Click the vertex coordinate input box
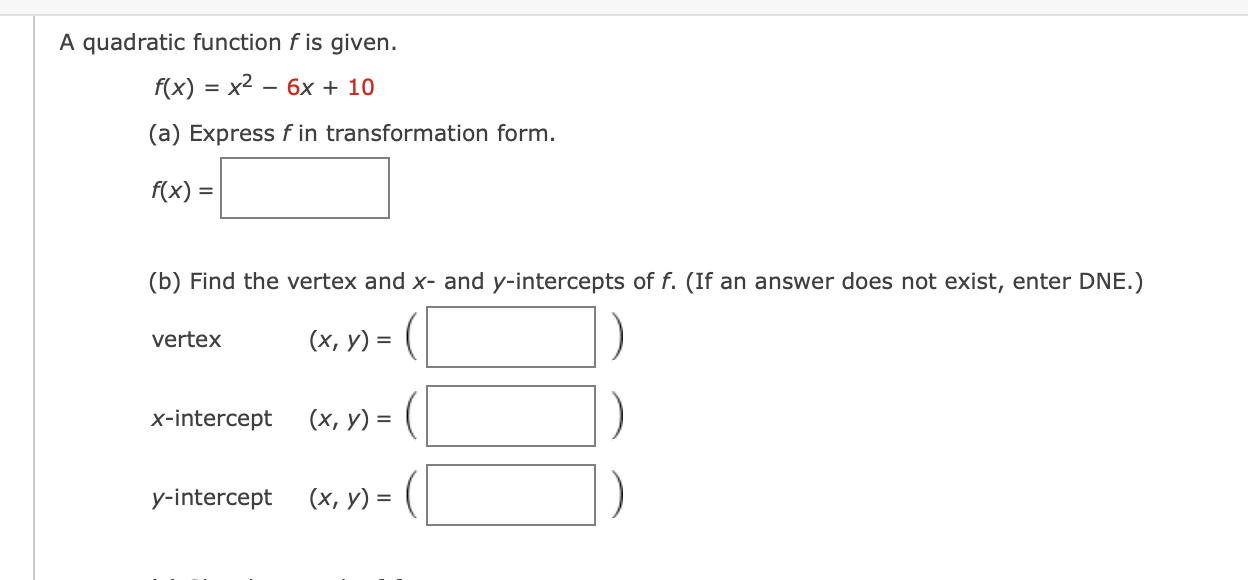Screen dimensions: 1248x580 [x=510, y=337]
